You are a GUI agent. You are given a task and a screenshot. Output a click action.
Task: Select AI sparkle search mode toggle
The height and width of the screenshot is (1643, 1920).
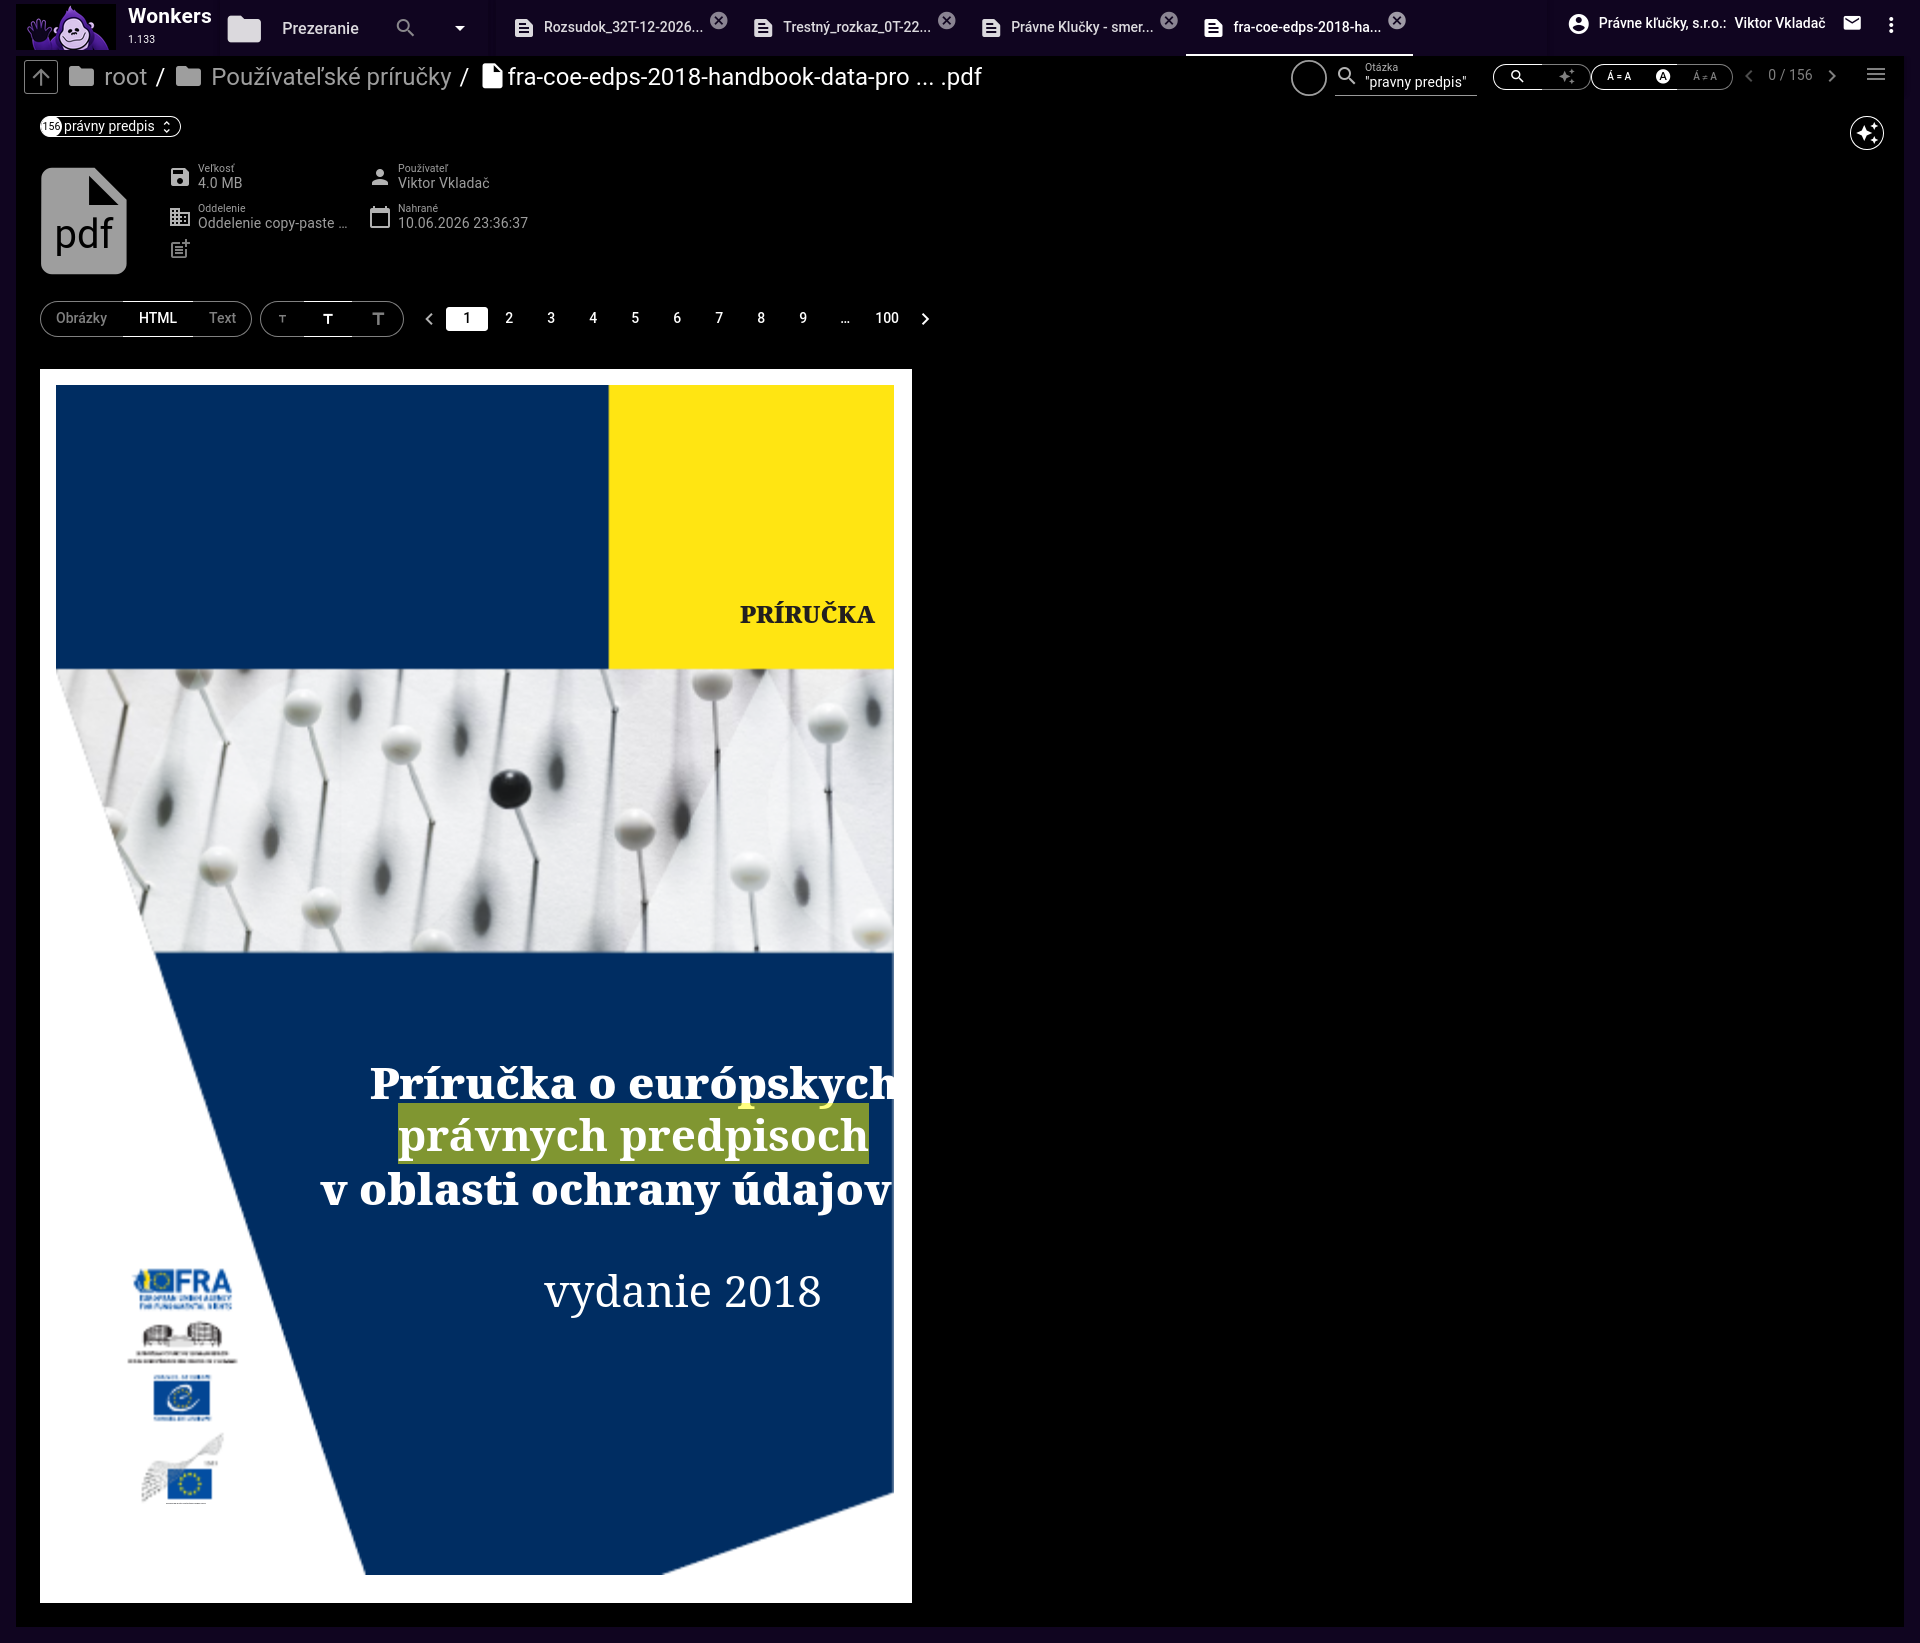pos(1566,76)
